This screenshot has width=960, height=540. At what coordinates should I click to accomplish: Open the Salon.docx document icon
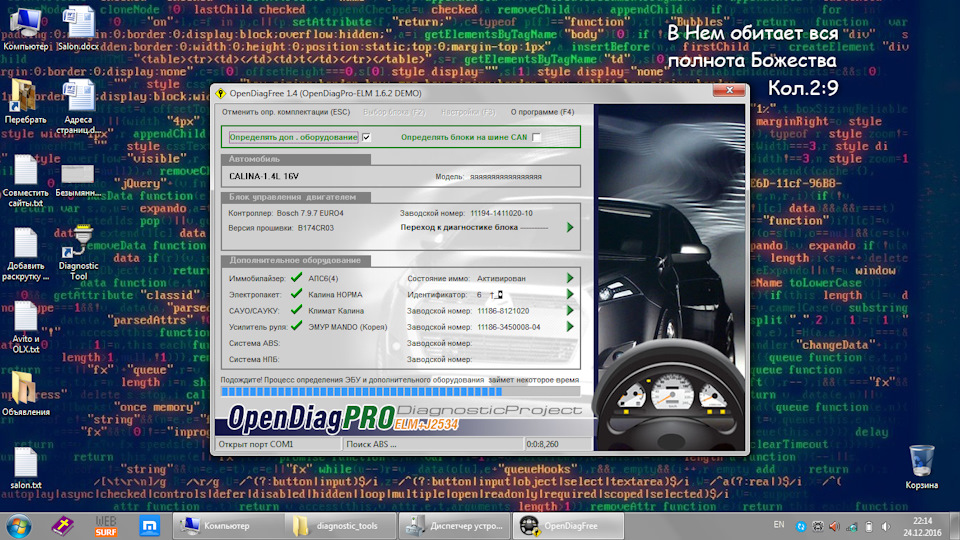point(78,28)
